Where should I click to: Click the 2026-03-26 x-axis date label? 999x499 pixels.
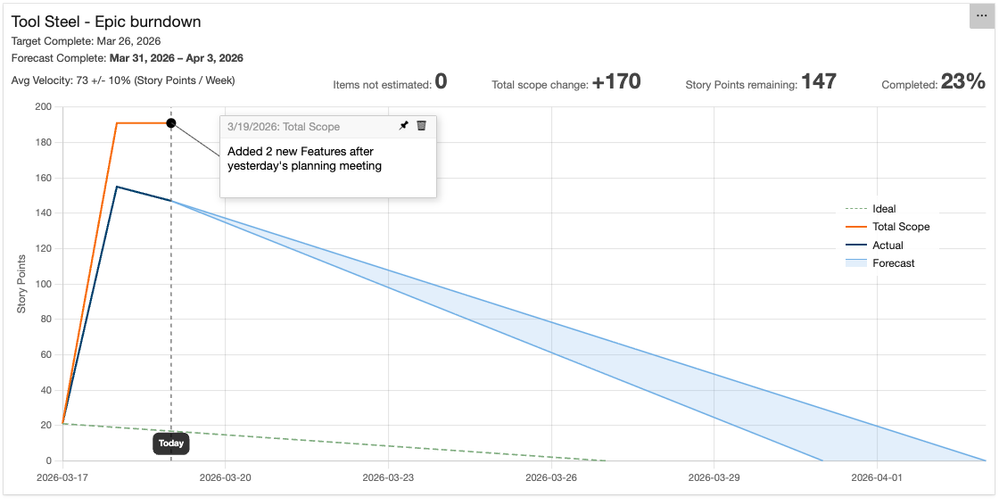click(553, 478)
